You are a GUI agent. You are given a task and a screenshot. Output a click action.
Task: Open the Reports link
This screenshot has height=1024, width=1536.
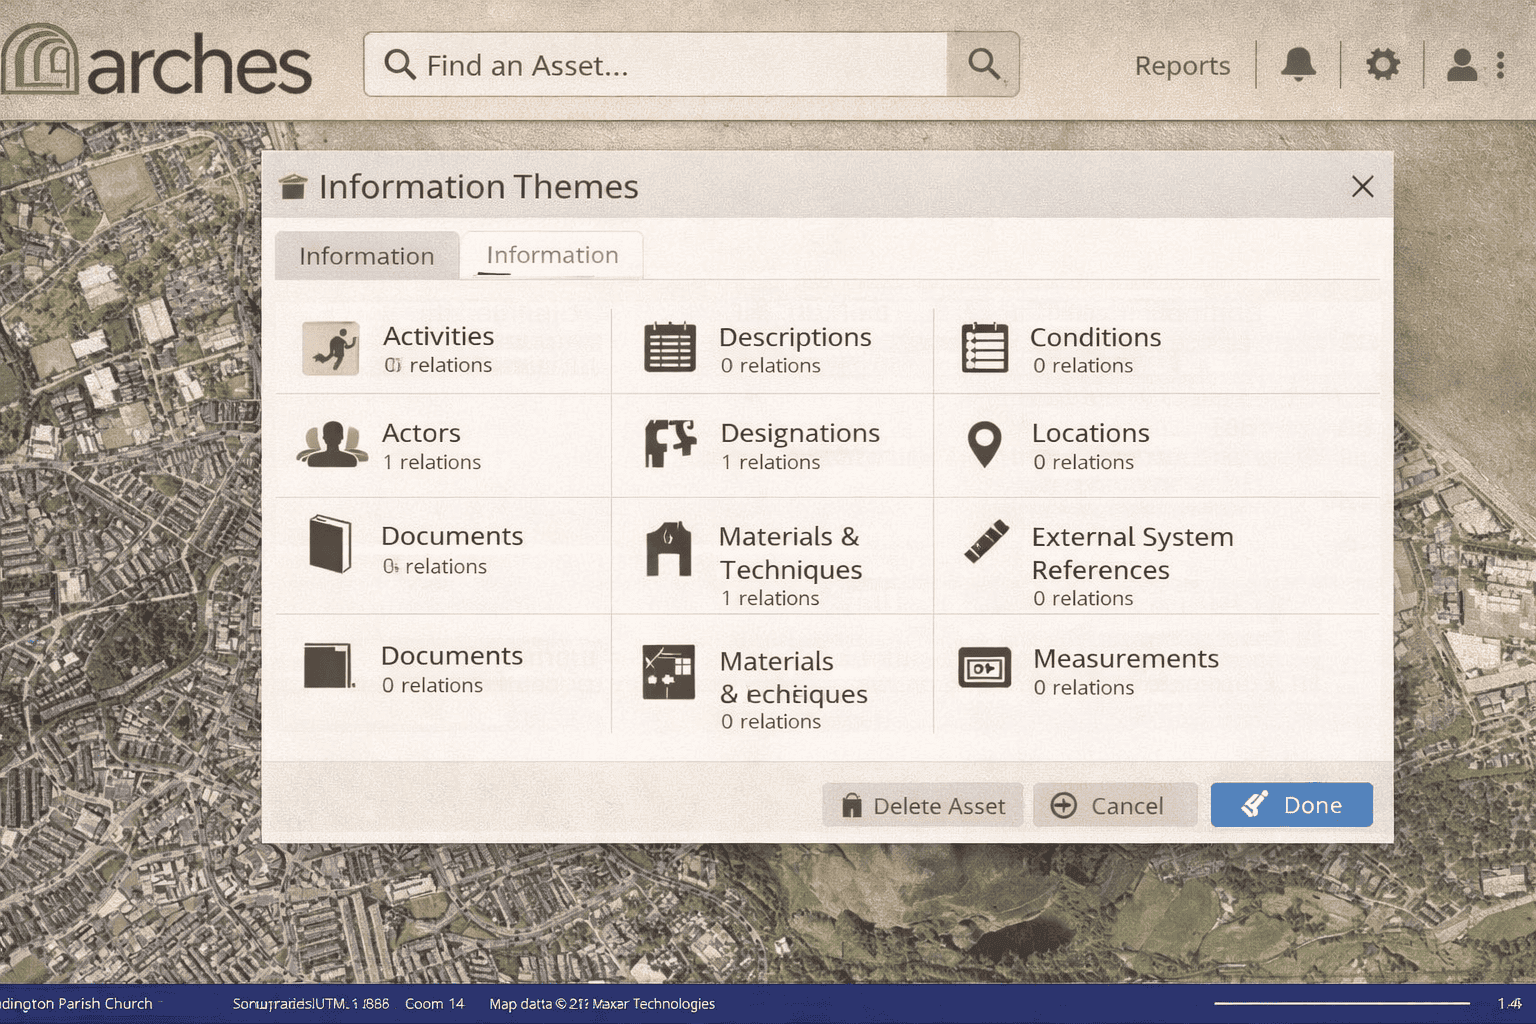coord(1182,66)
